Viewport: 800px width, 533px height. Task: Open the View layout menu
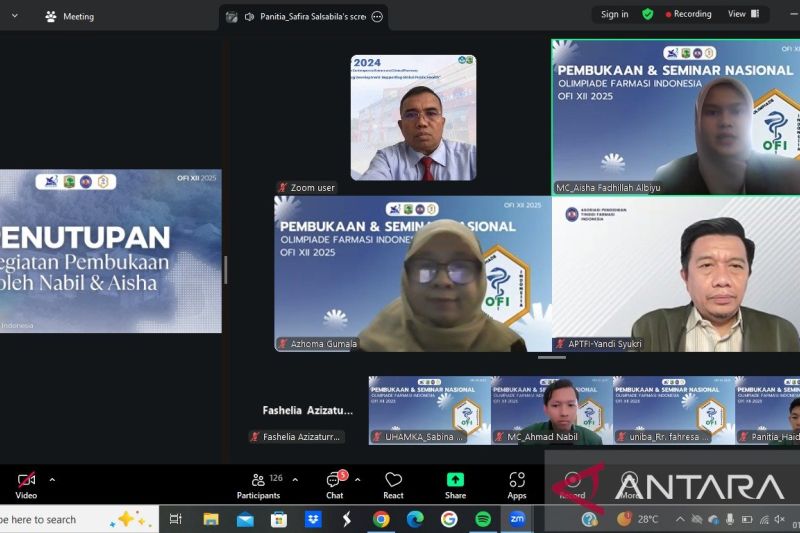(742, 14)
